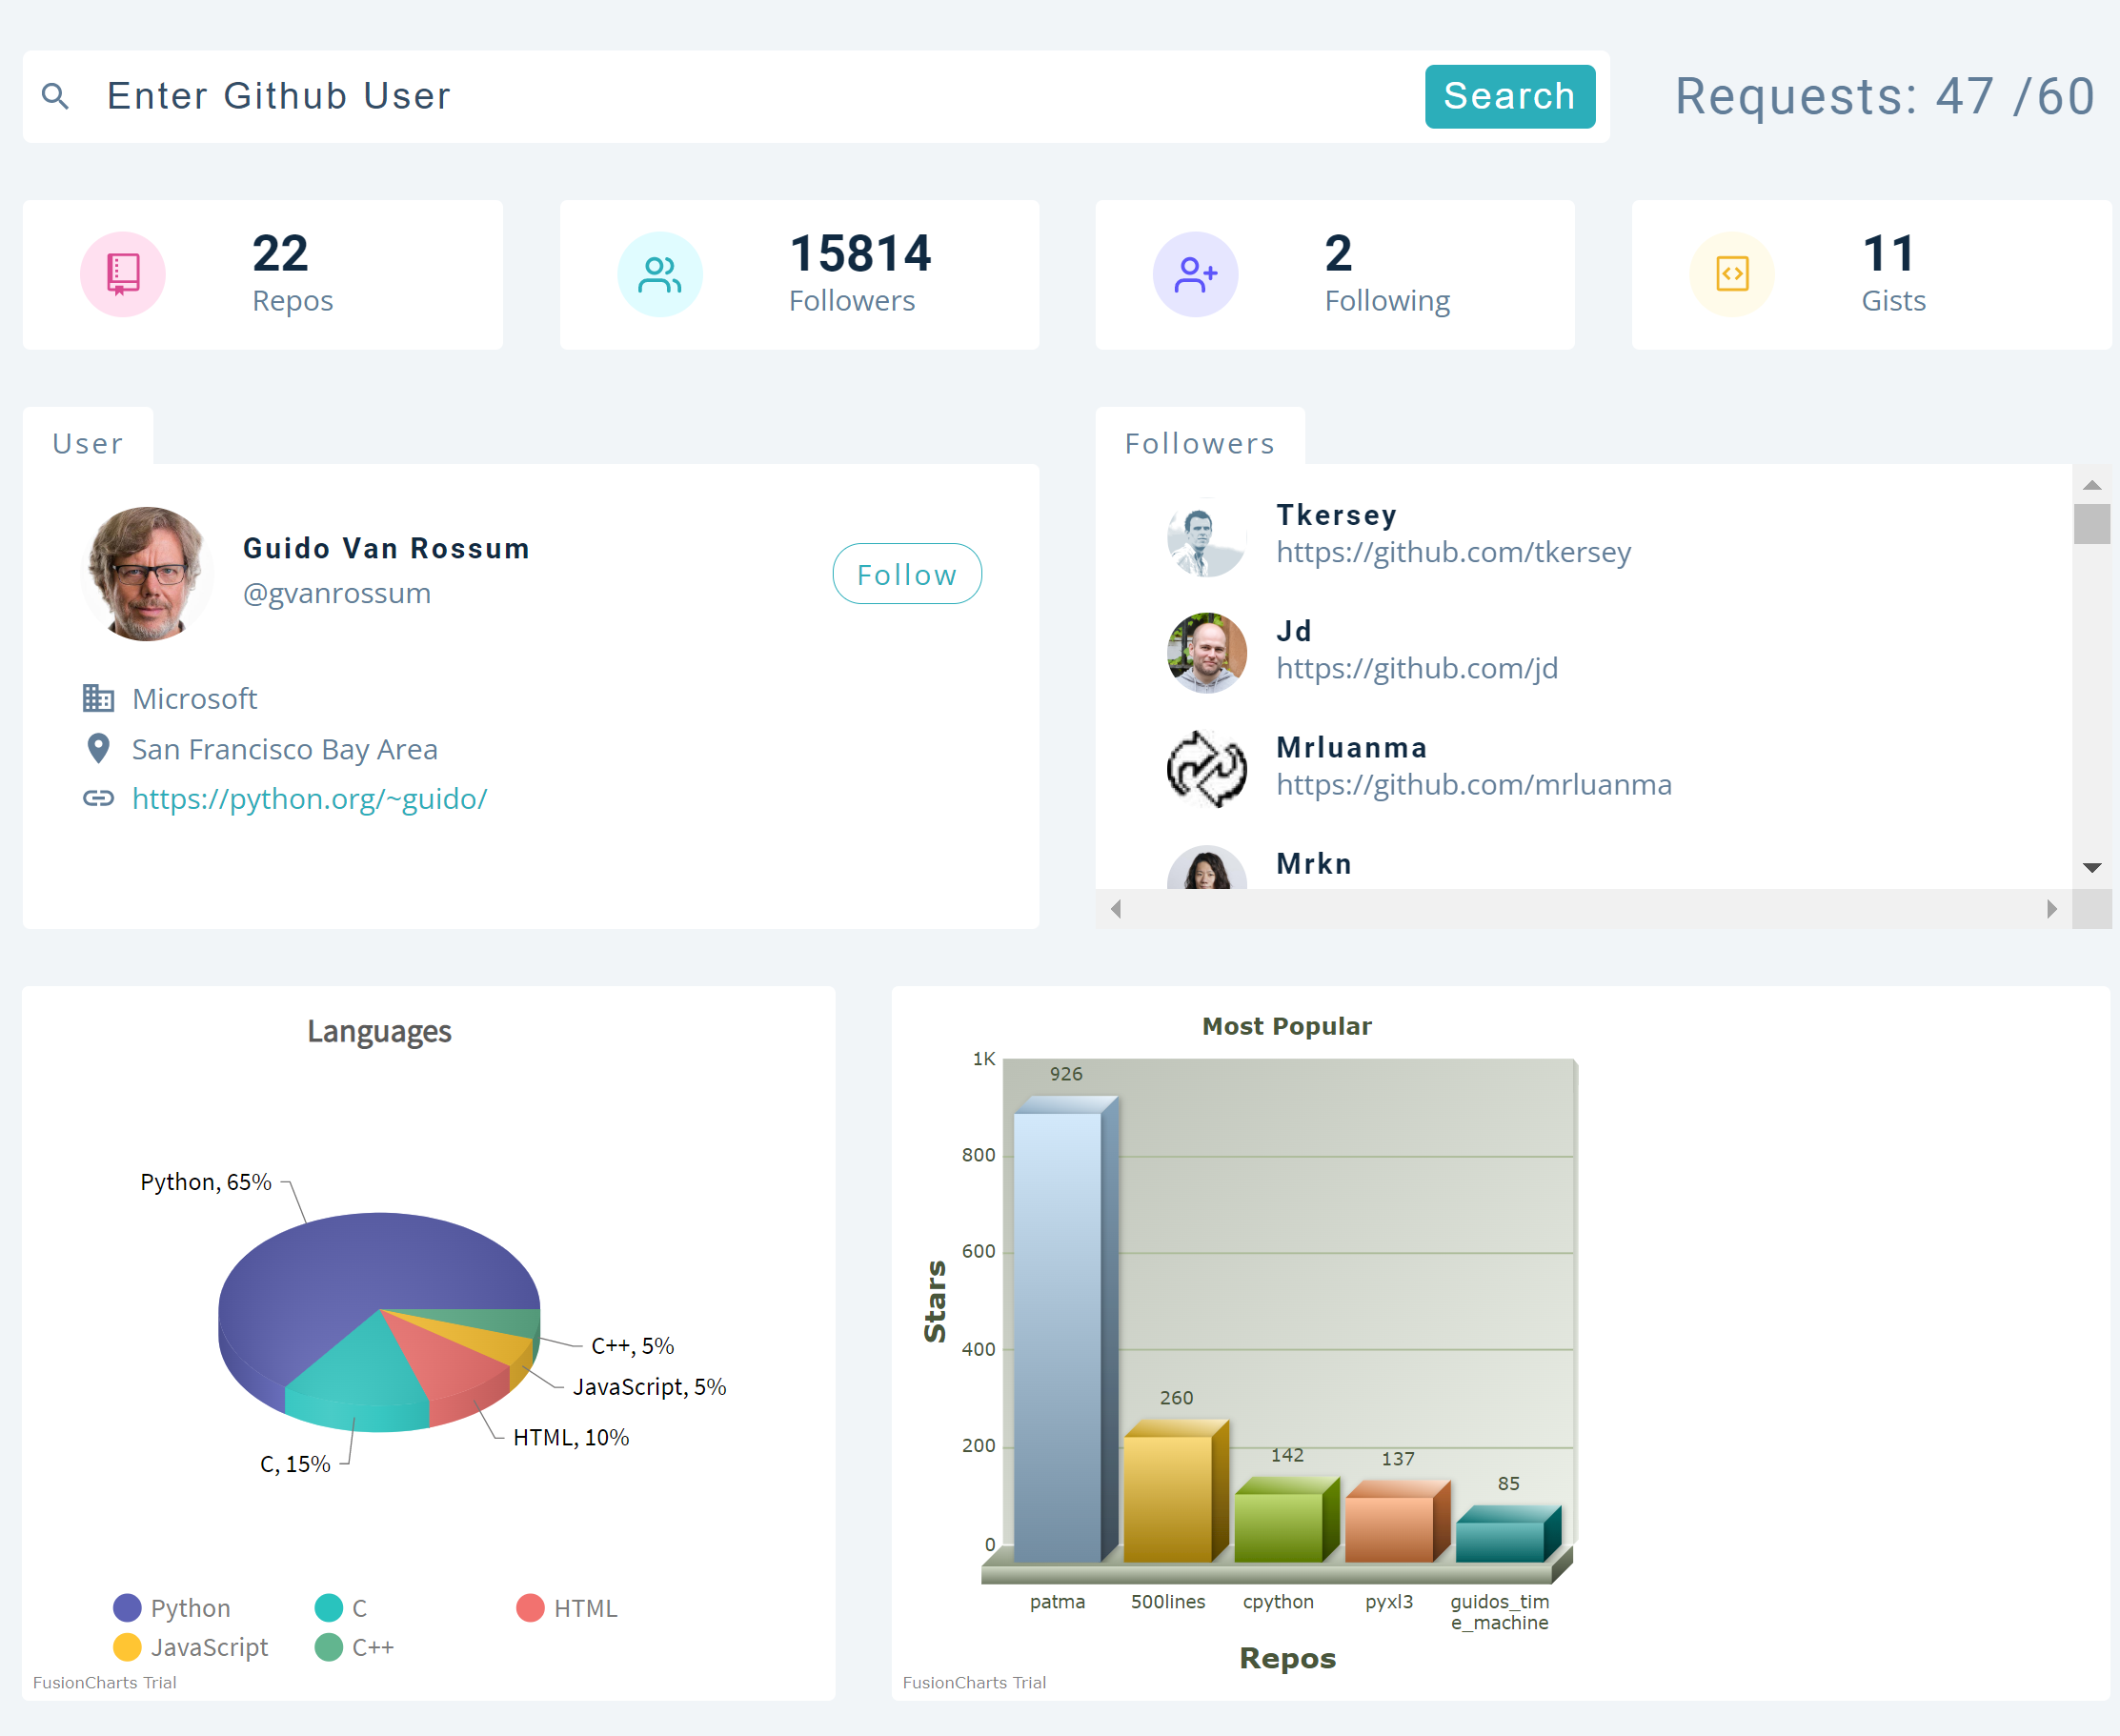Image resolution: width=2120 pixels, height=1736 pixels.
Task: Toggle the Python legend item
Action: [x=172, y=1608]
